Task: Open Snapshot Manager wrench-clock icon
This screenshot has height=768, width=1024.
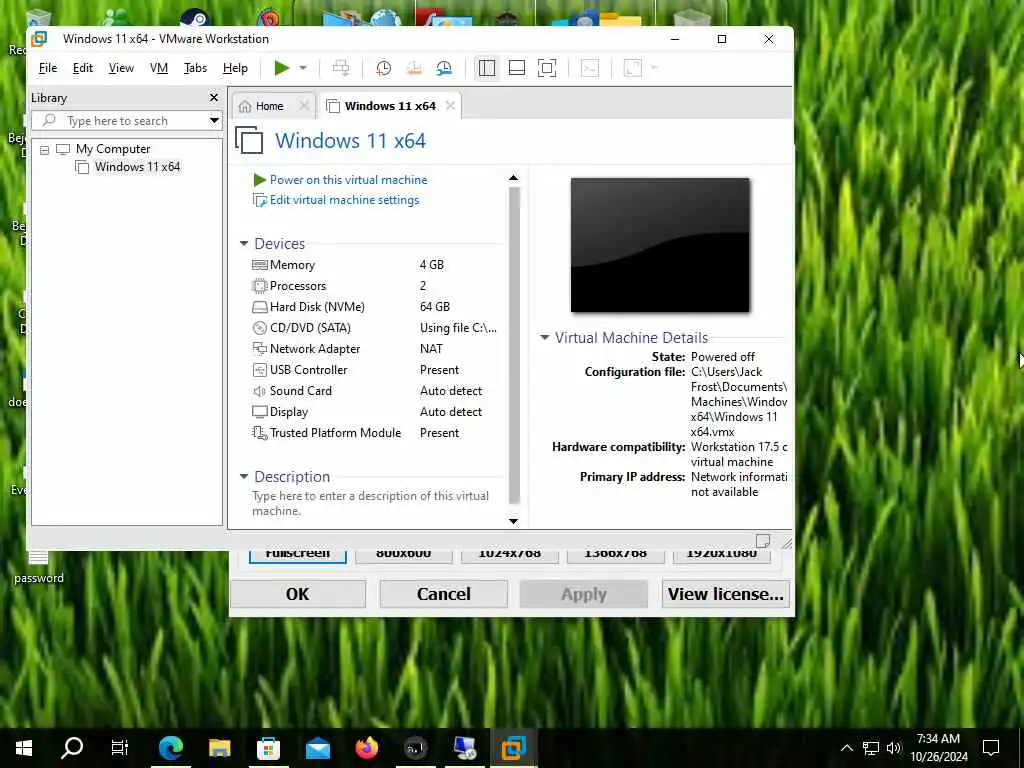Action: (x=444, y=68)
